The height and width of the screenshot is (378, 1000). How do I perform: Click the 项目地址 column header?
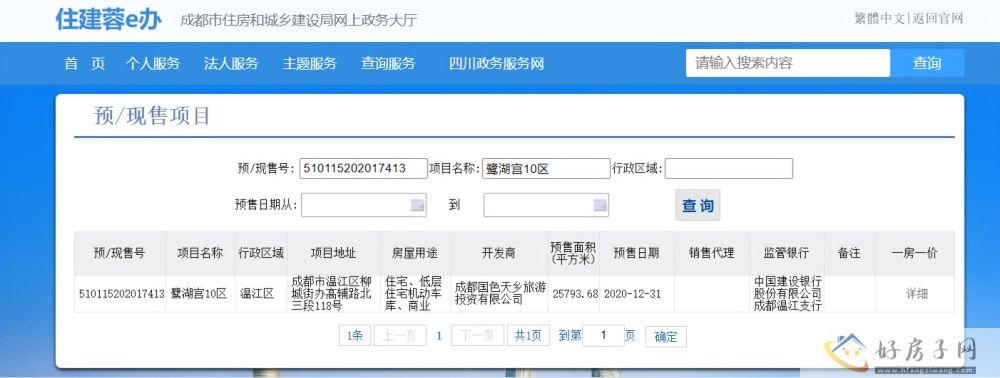(x=334, y=253)
